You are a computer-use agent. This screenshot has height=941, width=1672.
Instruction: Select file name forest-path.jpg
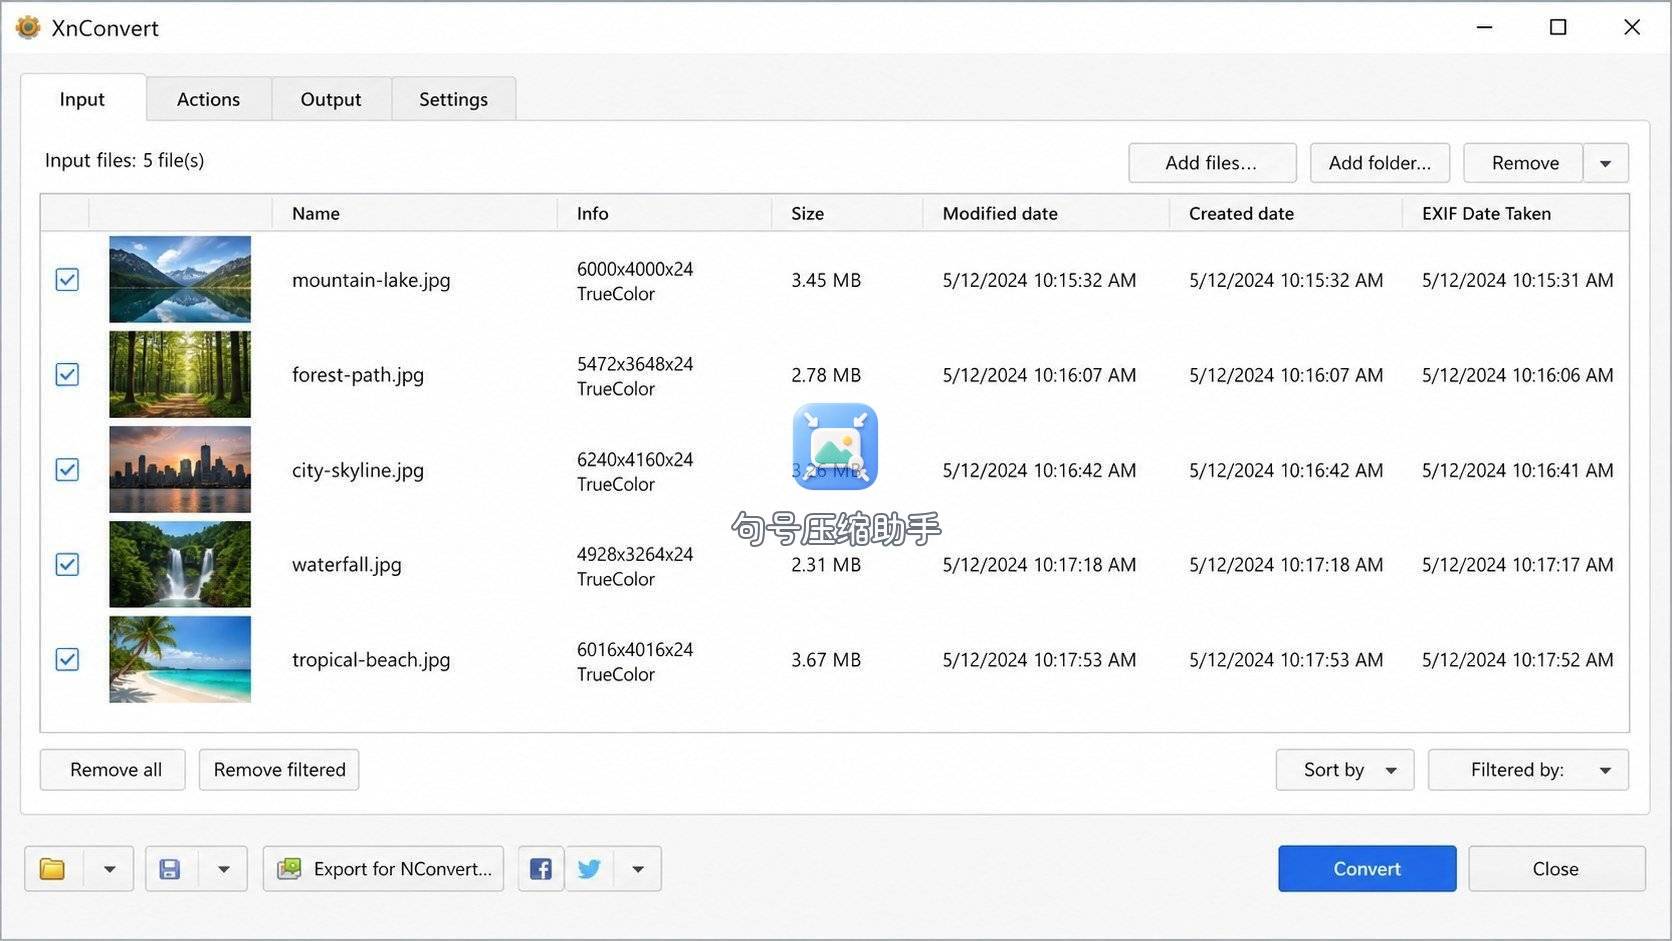pyautogui.click(x=358, y=375)
